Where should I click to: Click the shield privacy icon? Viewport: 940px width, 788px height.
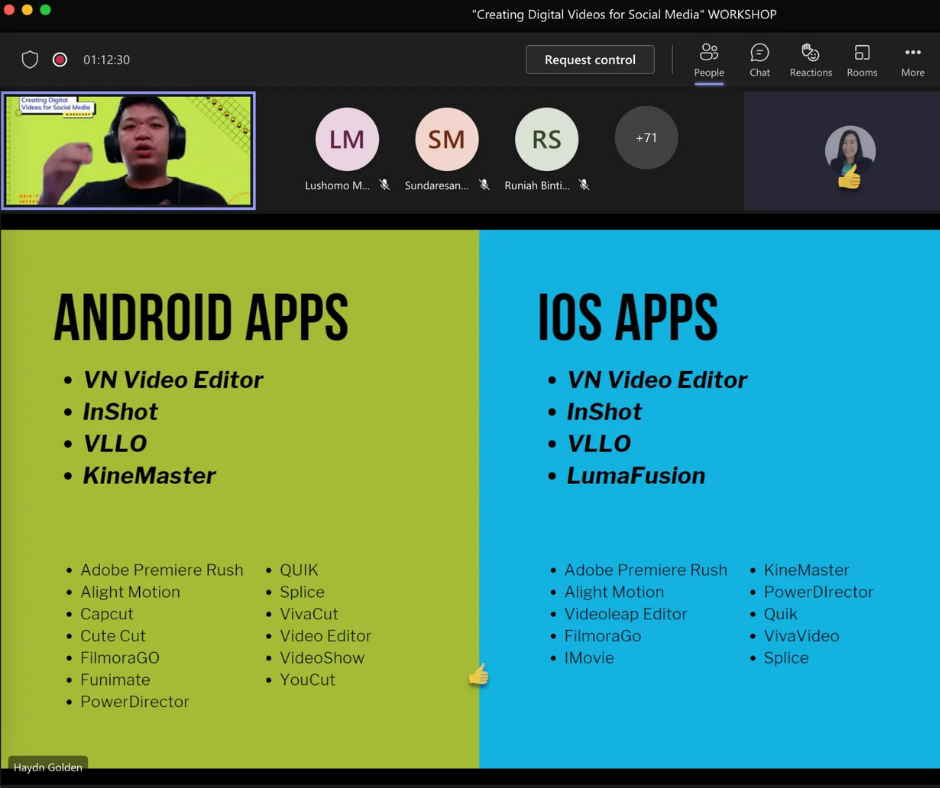click(30, 59)
